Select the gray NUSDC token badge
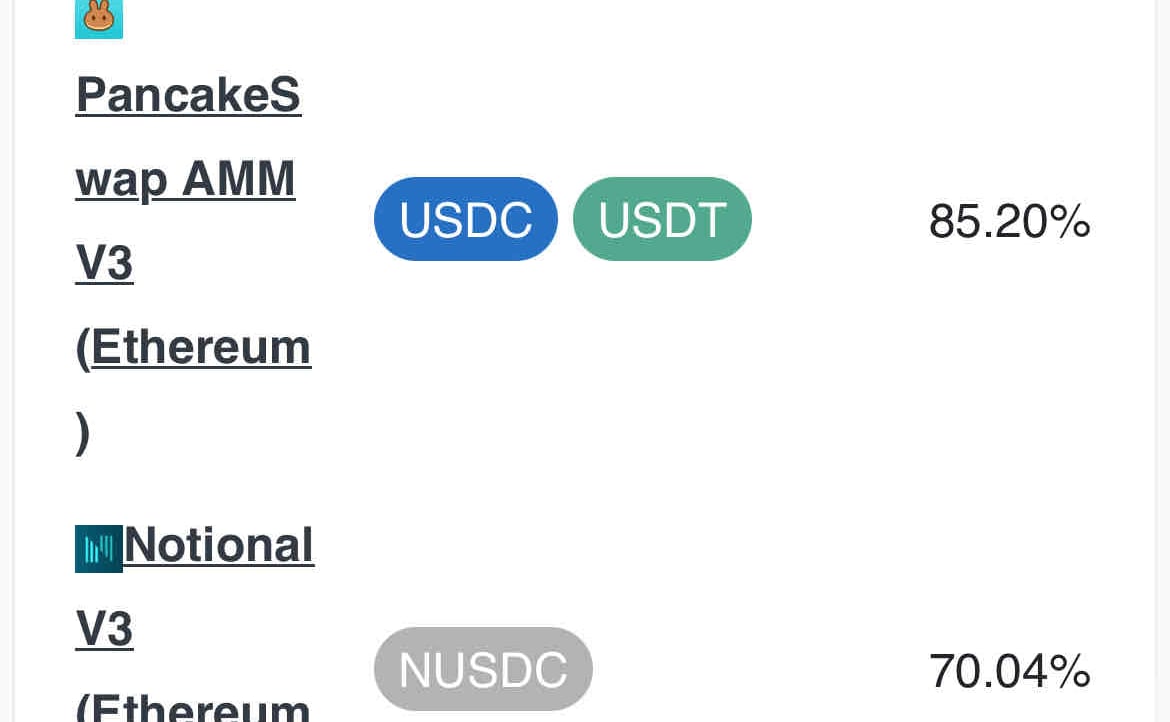Image resolution: width=1170 pixels, height=722 pixels. 483,669
